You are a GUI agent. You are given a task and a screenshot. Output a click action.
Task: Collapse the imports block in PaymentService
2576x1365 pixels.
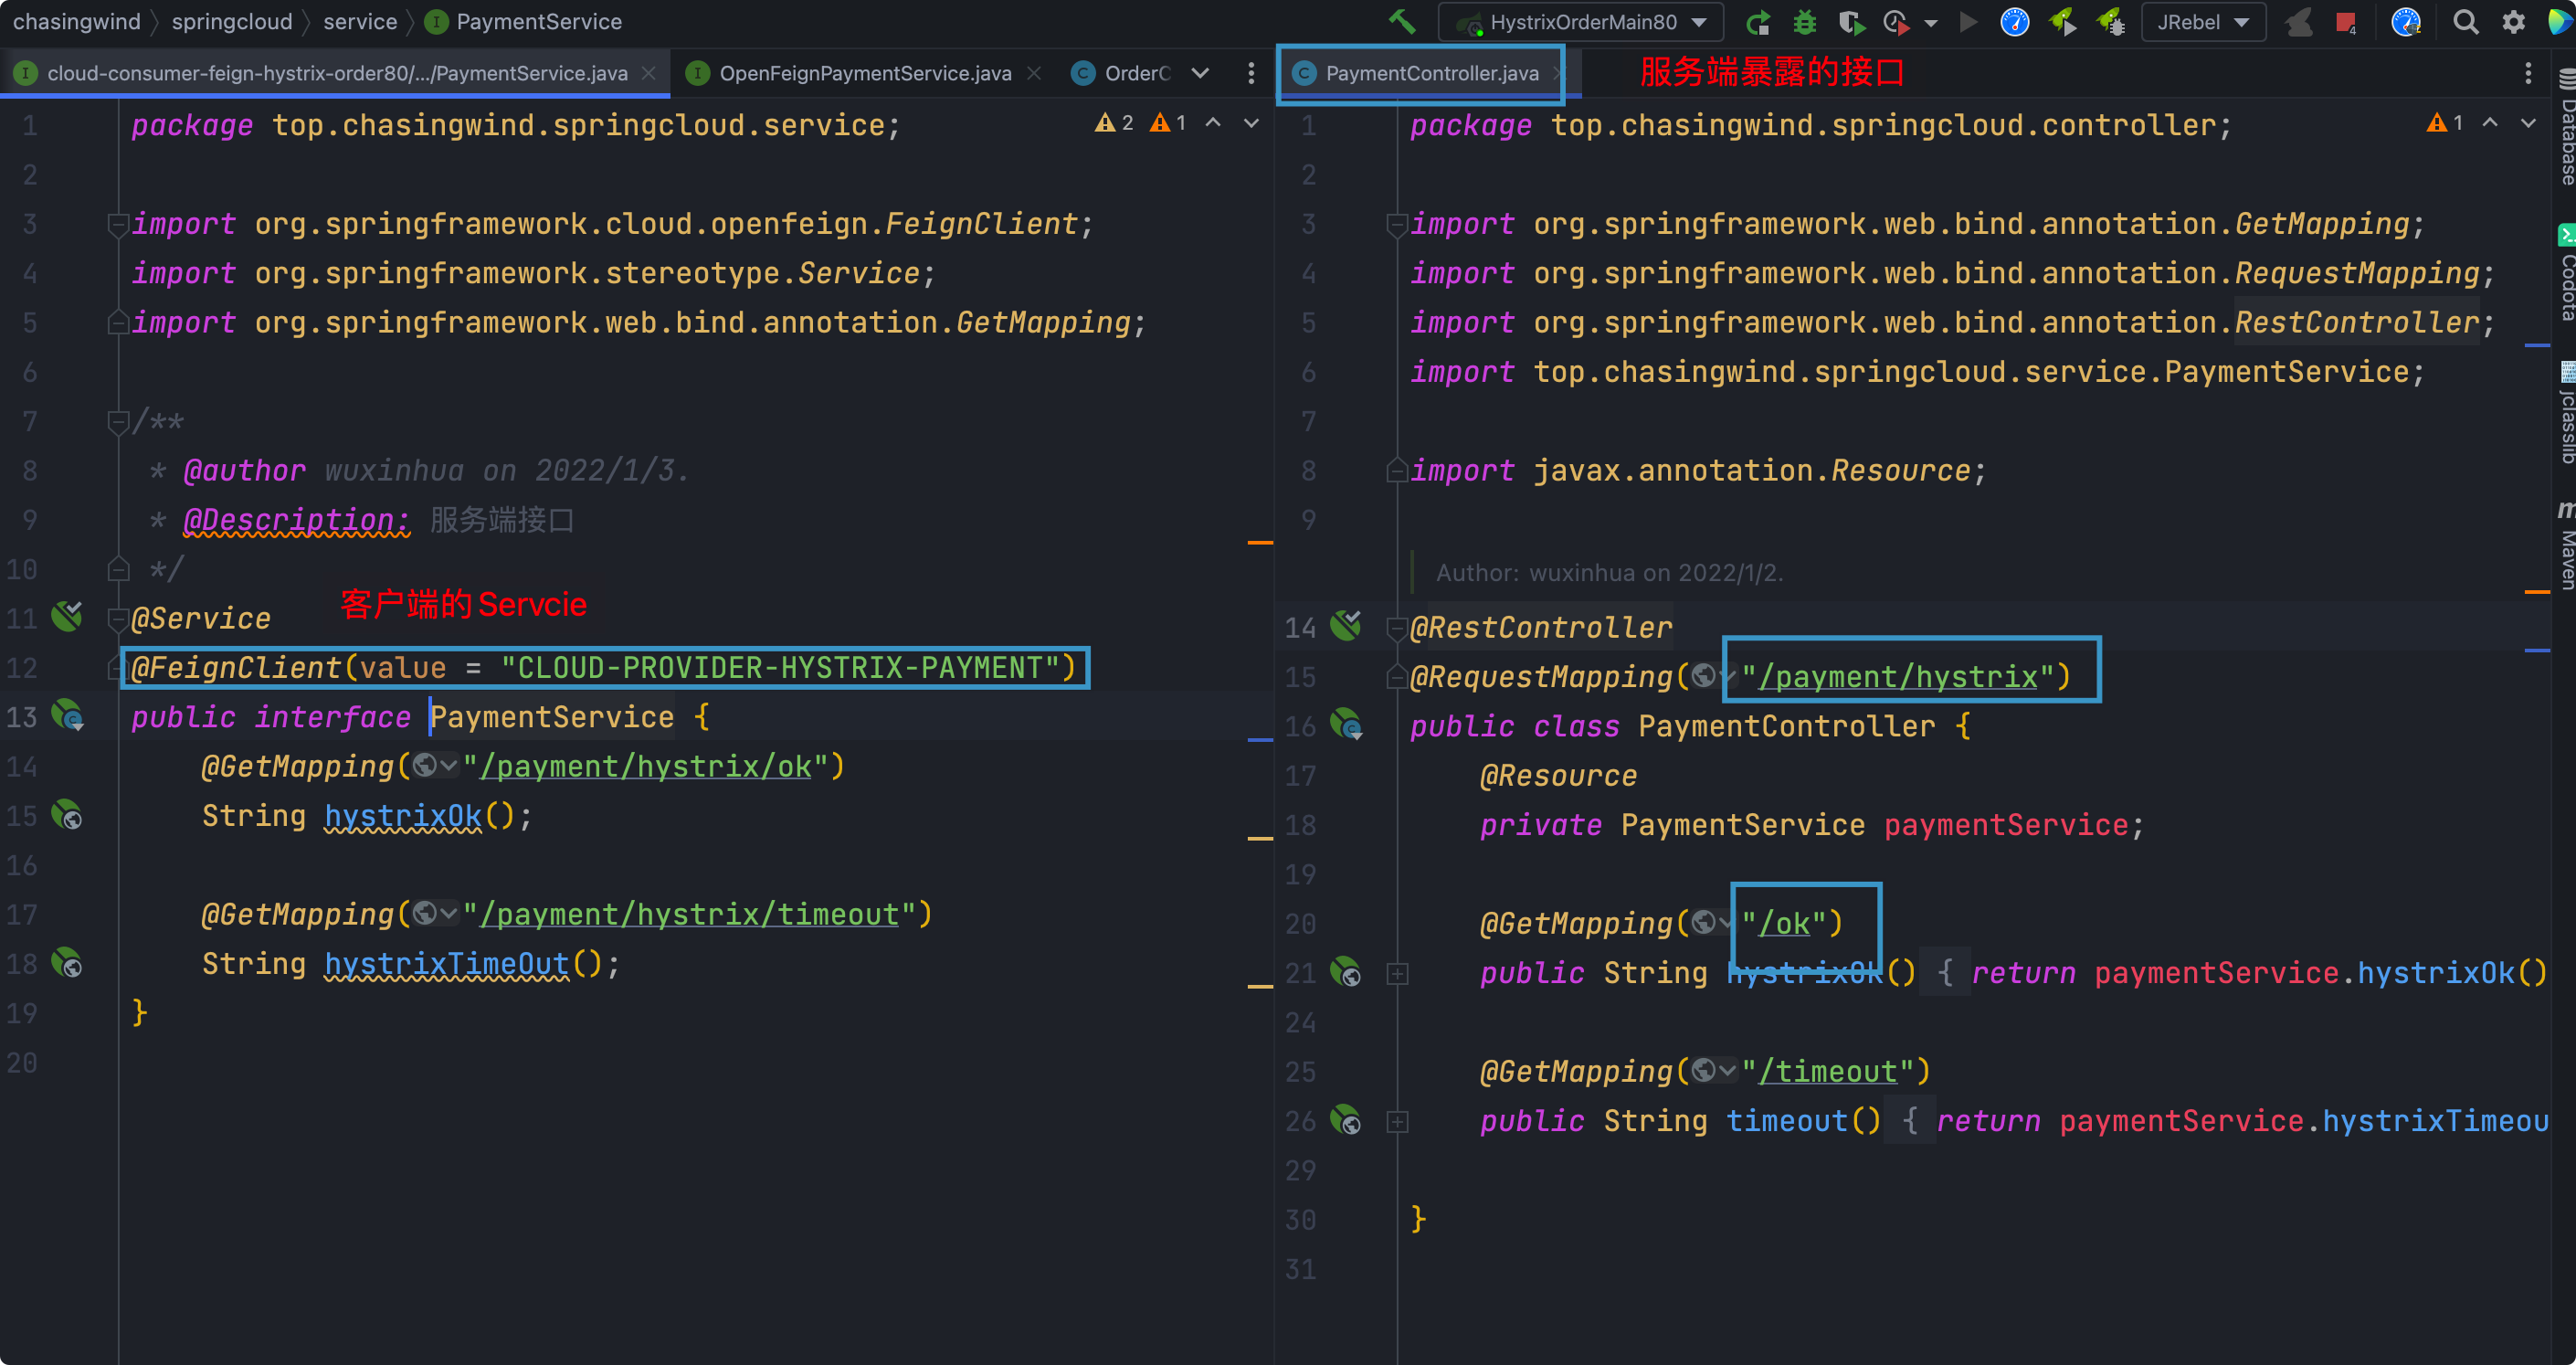click(118, 224)
